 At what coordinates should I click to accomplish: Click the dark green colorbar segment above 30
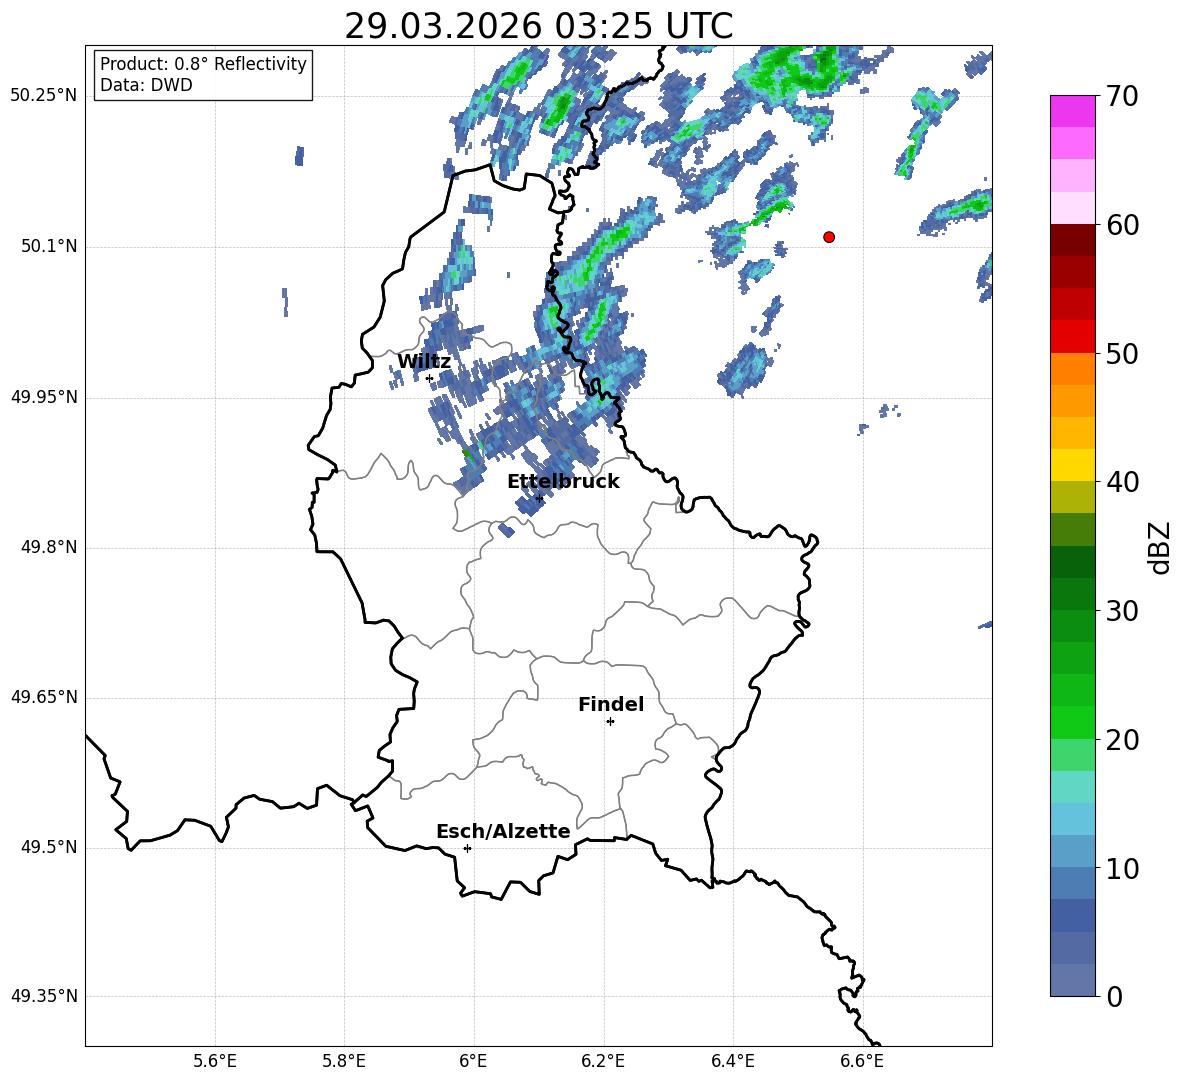1072,593
